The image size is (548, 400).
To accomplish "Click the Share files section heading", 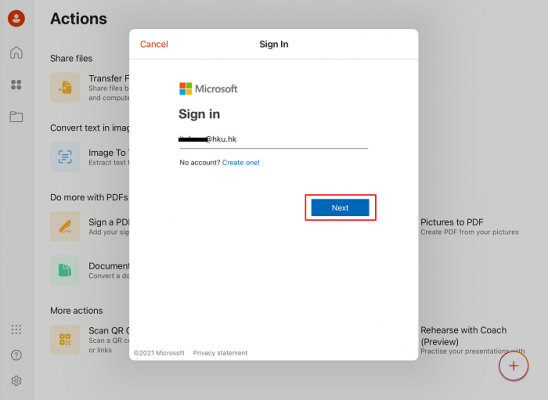I will click(x=71, y=58).
